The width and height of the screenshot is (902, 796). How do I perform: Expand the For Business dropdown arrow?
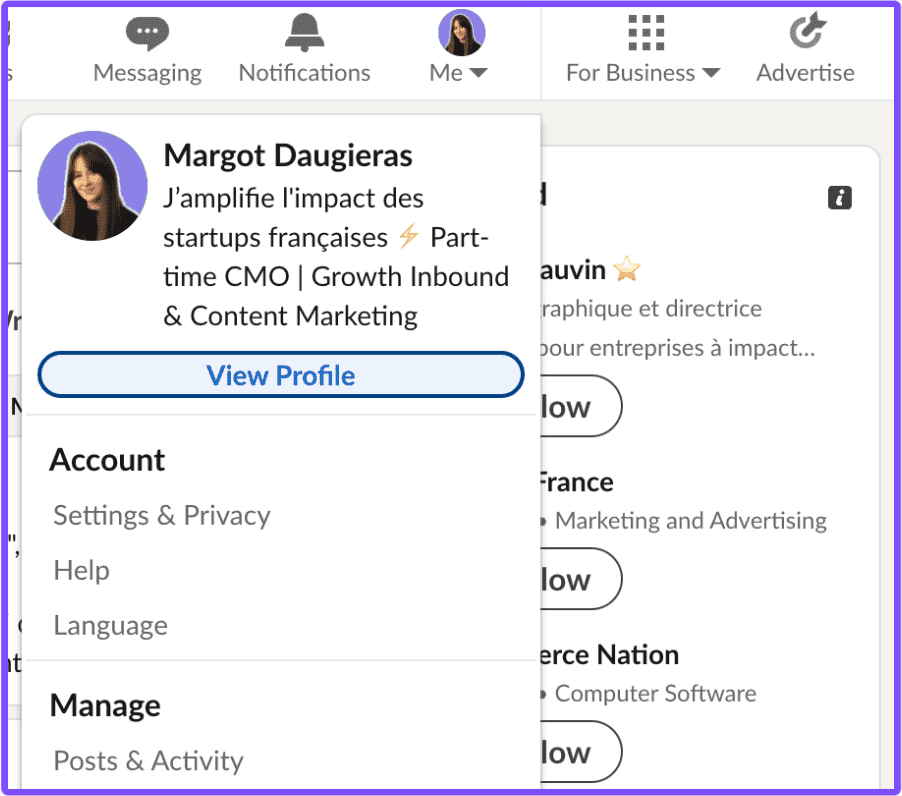click(x=711, y=72)
